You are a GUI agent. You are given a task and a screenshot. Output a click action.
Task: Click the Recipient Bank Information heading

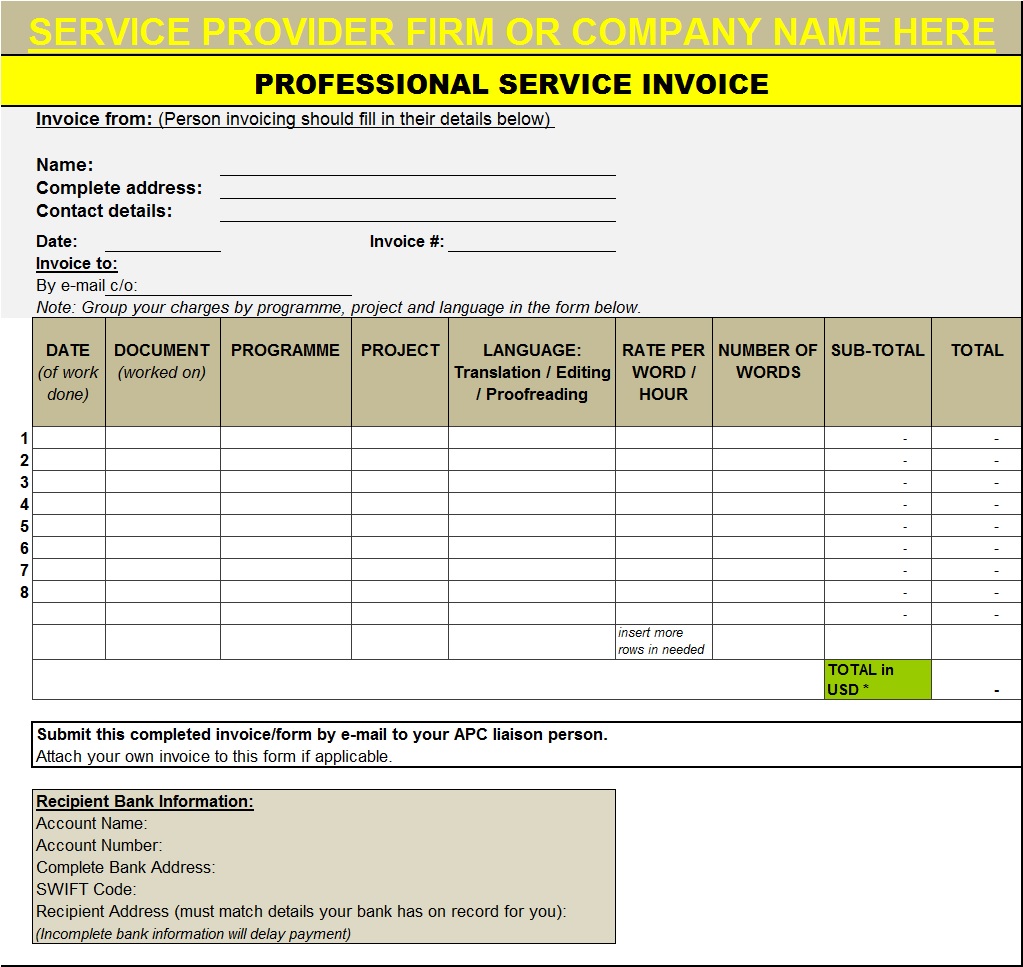click(145, 801)
